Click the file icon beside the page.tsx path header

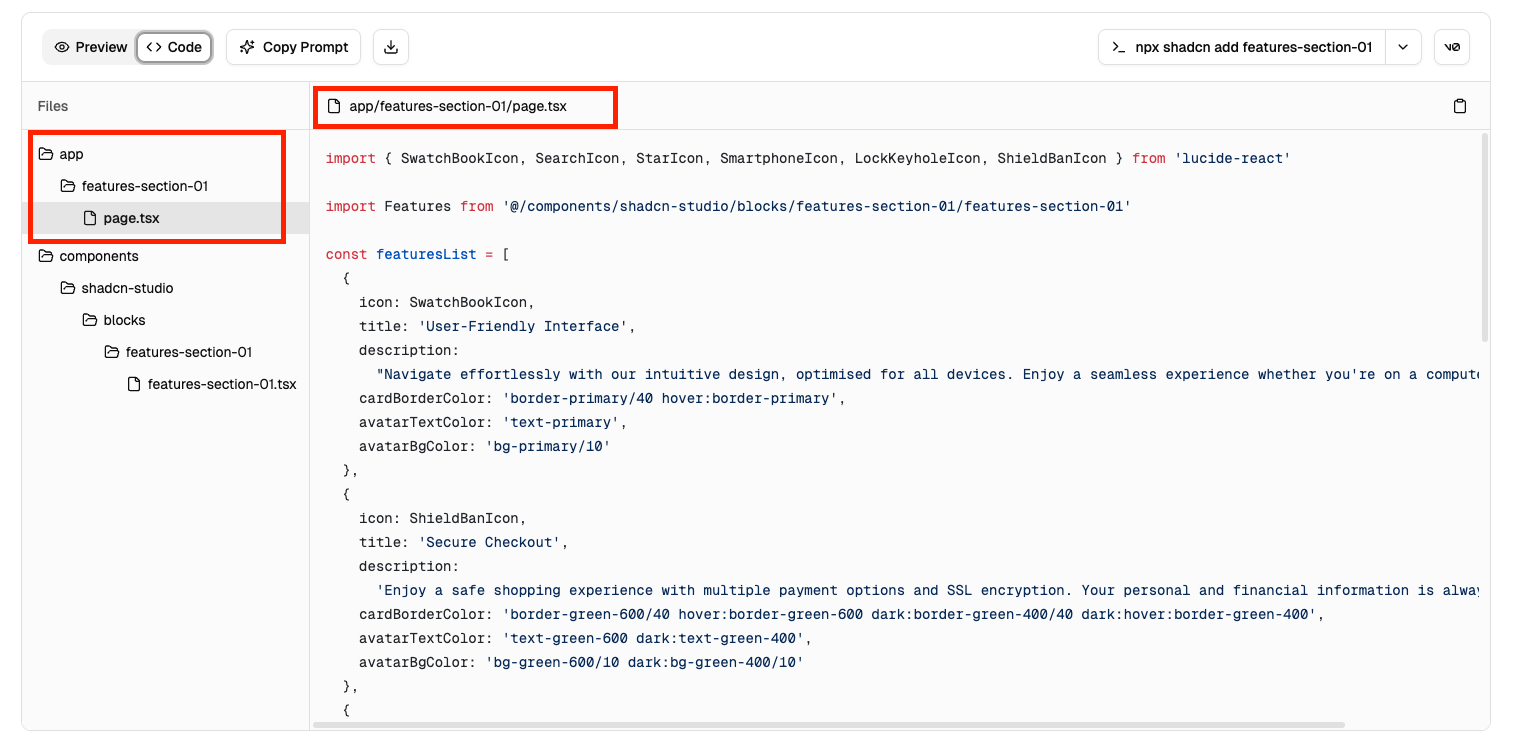(x=334, y=106)
